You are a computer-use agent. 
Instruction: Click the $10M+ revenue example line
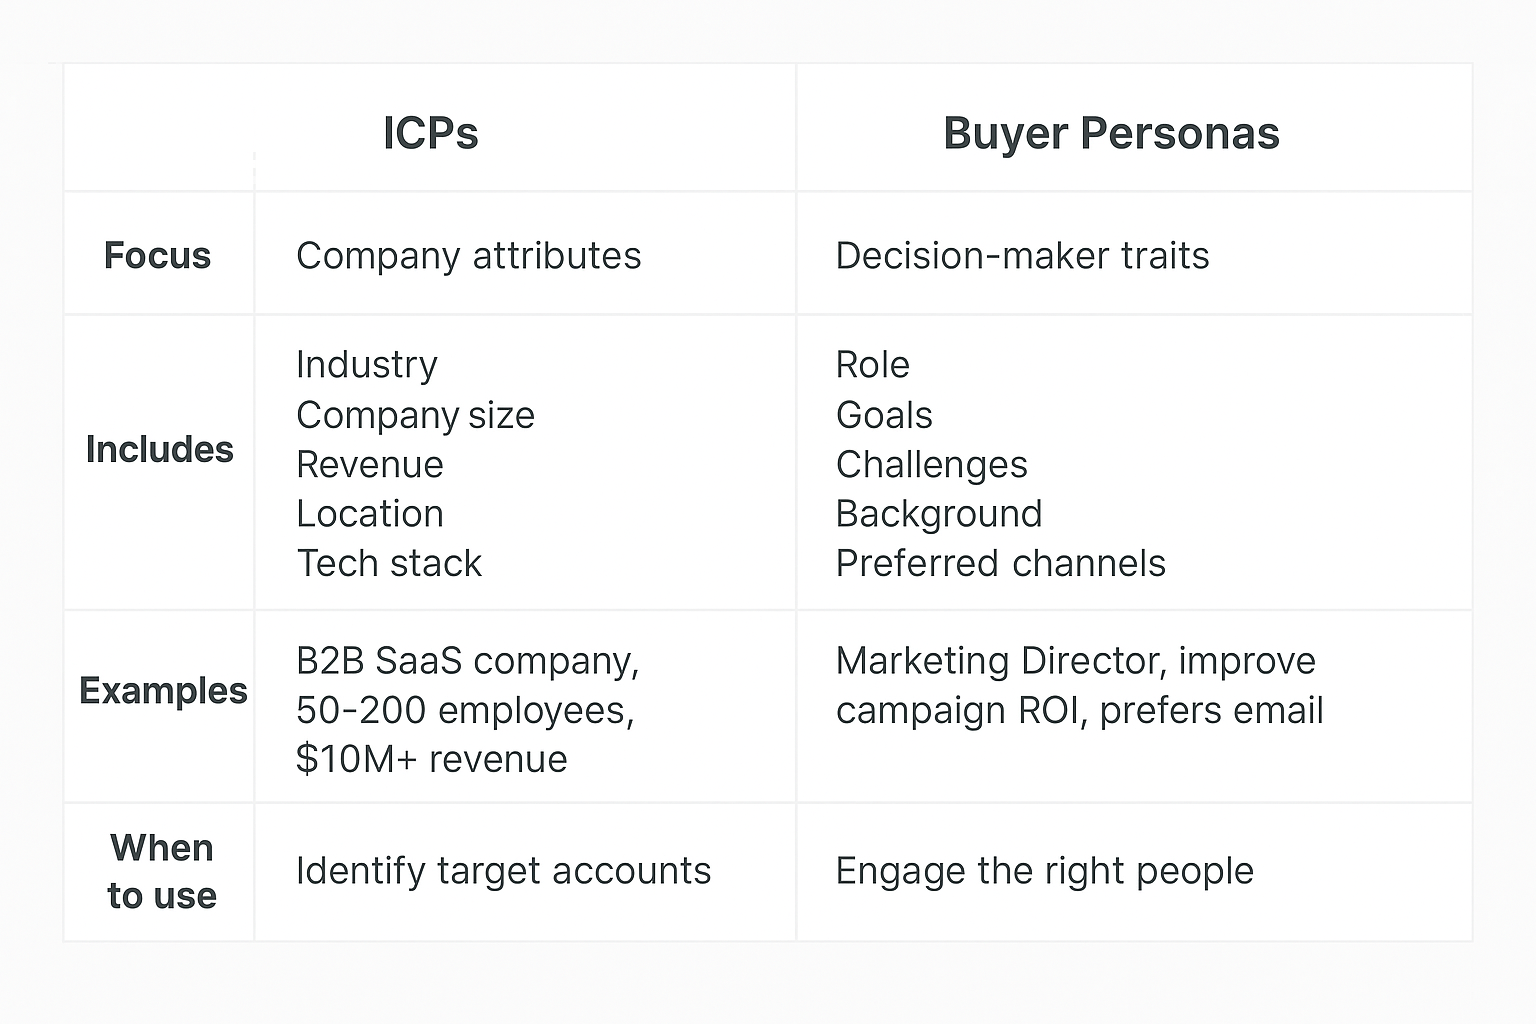431,760
